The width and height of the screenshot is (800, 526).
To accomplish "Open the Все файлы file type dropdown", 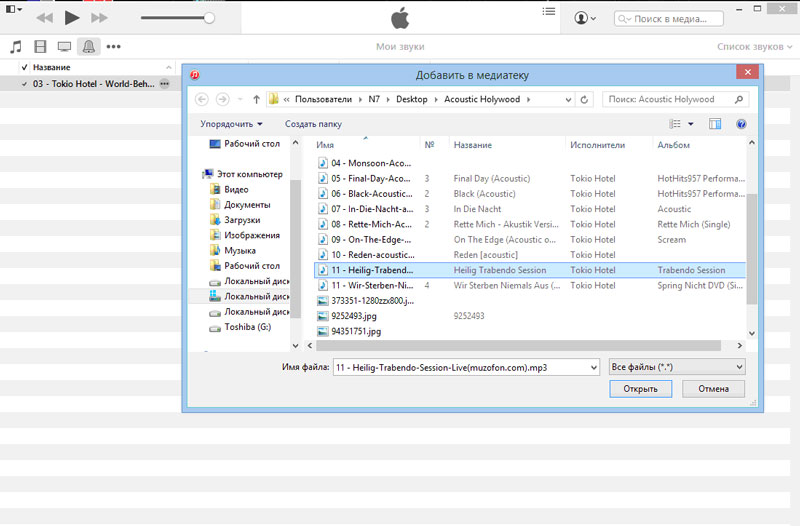I will pos(677,367).
